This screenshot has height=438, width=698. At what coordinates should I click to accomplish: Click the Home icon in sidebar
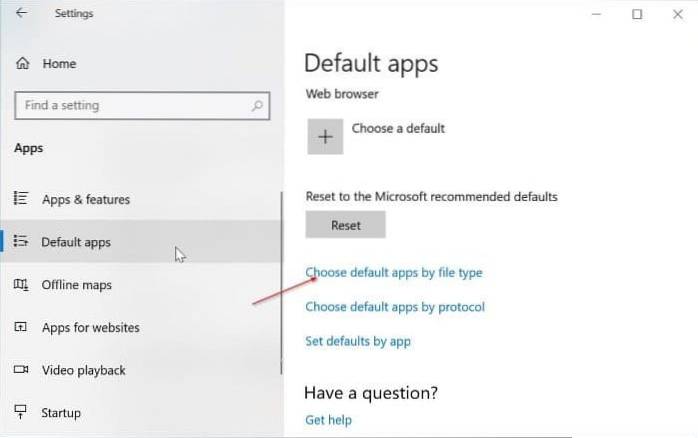pos(22,64)
